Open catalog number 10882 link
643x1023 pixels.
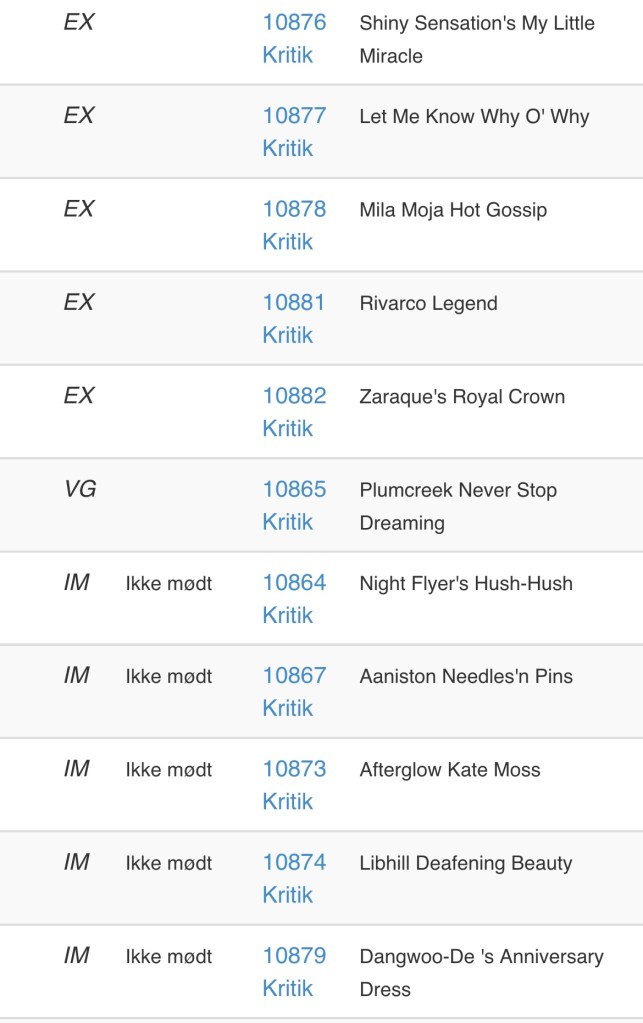294,396
